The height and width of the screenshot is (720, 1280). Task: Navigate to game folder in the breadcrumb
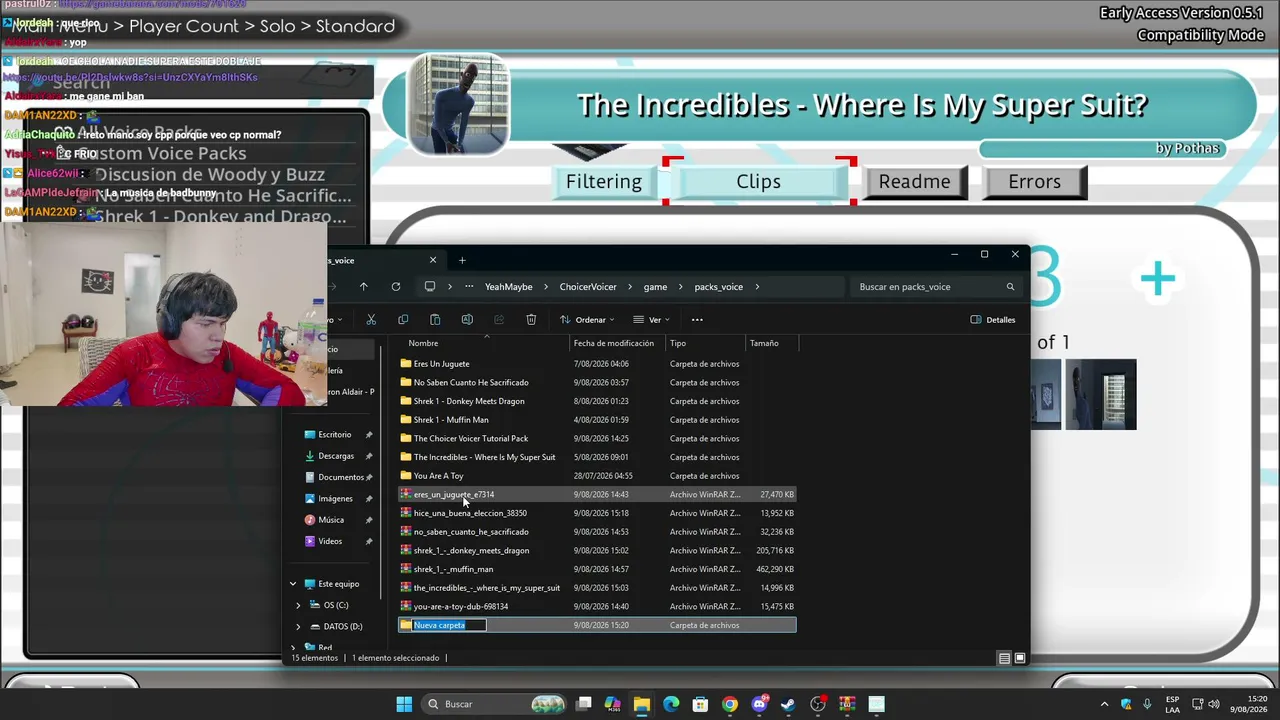(x=655, y=287)
